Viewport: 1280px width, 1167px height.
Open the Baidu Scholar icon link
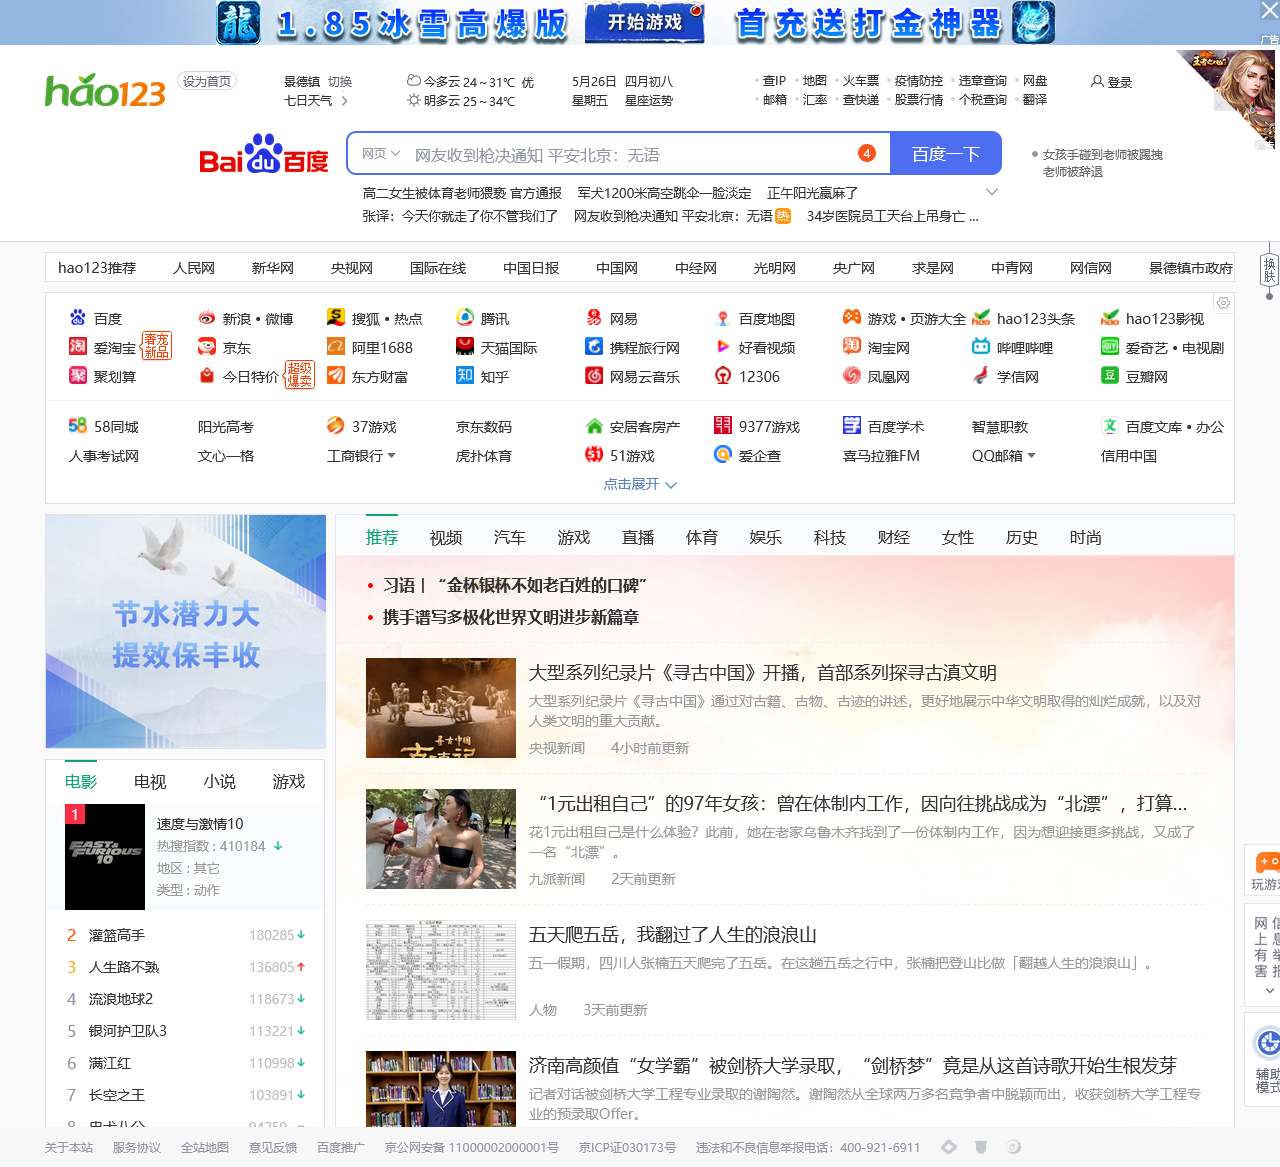tap(851, 426)
